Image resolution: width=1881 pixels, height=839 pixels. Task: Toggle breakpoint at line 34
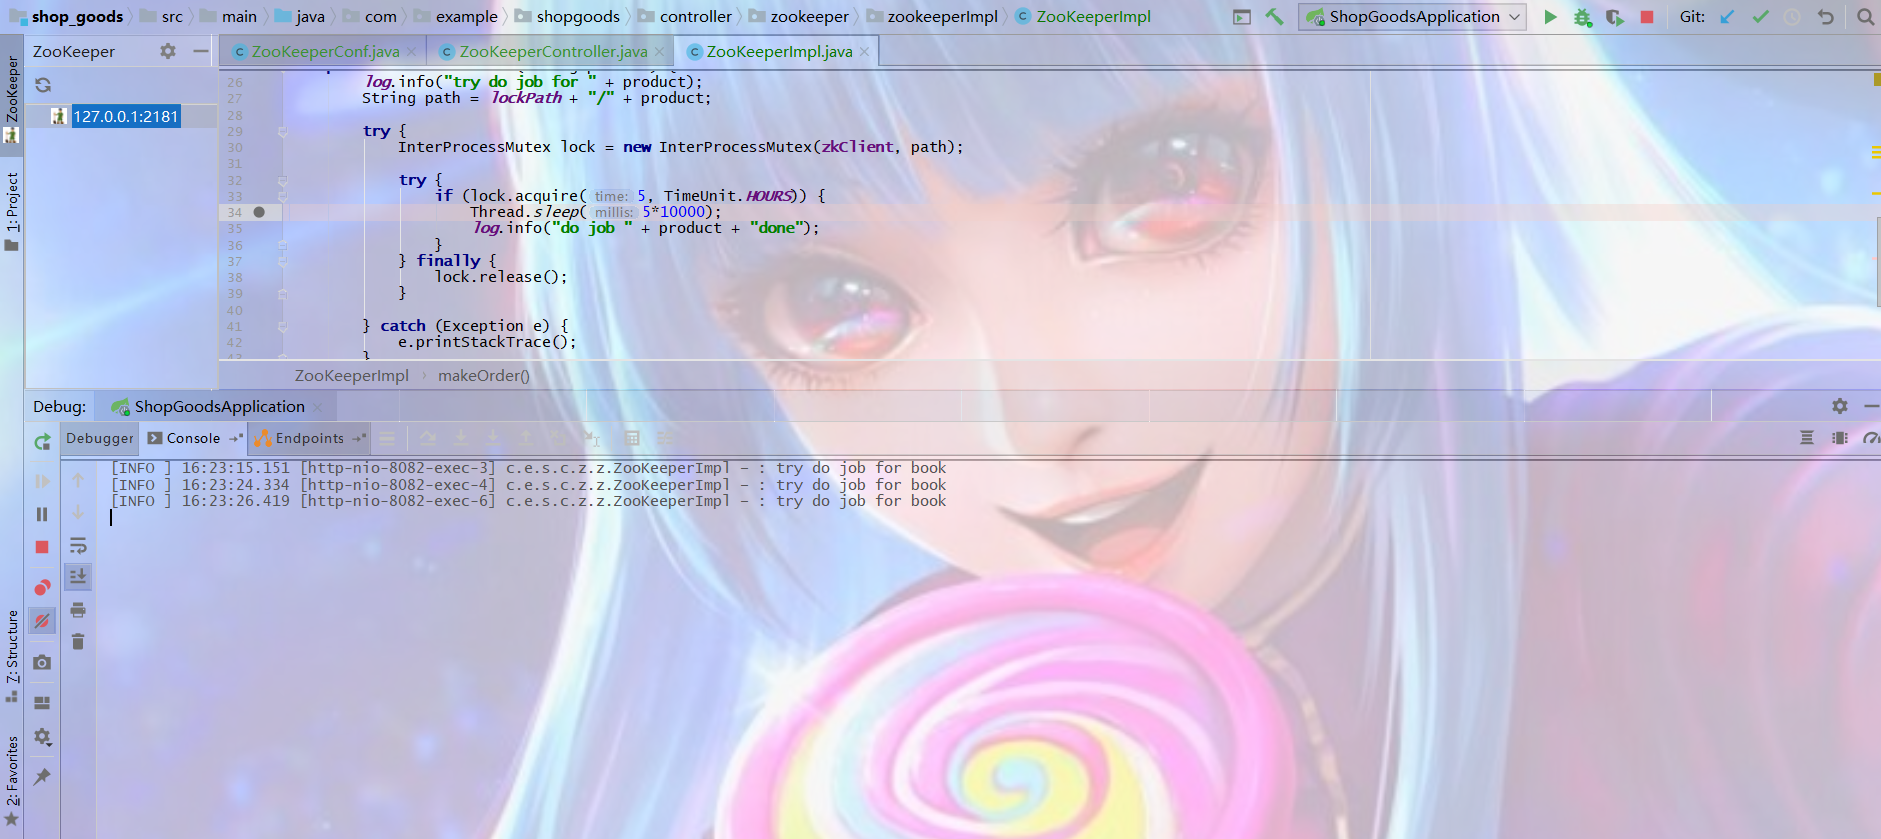tap(259, 212)
